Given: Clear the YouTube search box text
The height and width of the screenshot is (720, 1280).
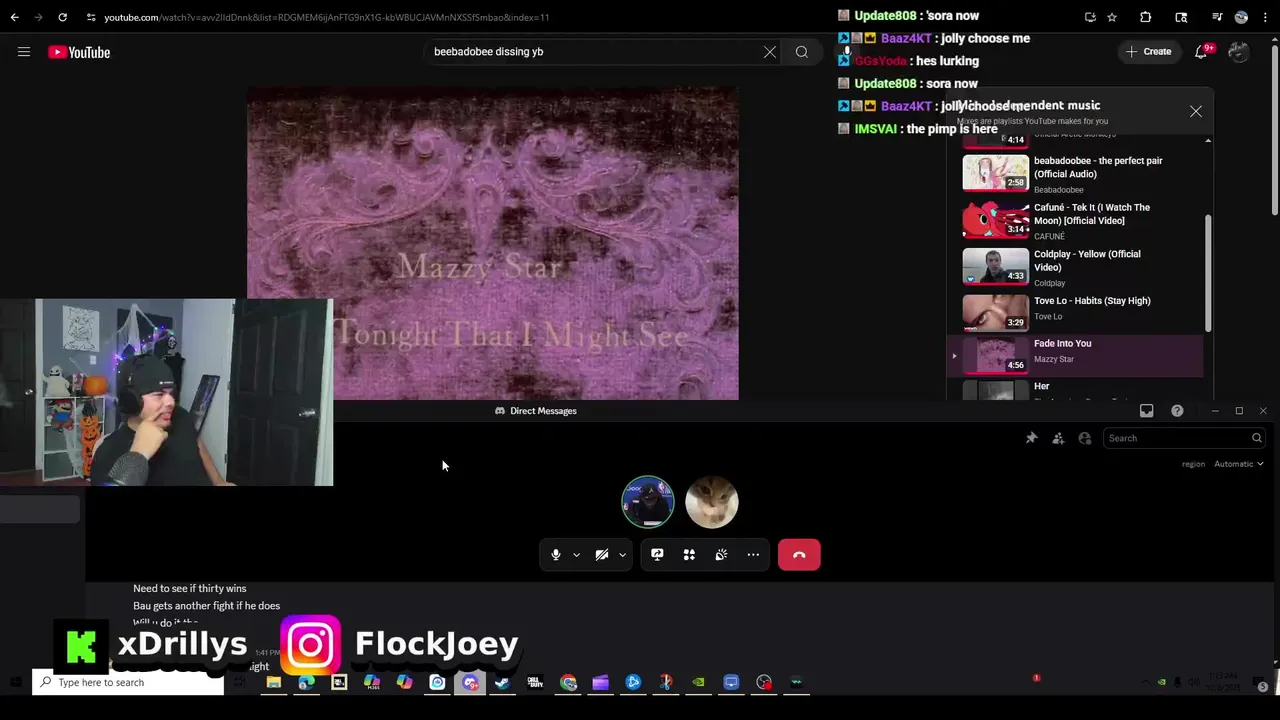Looking at the screenshot, I should point(770,52).
